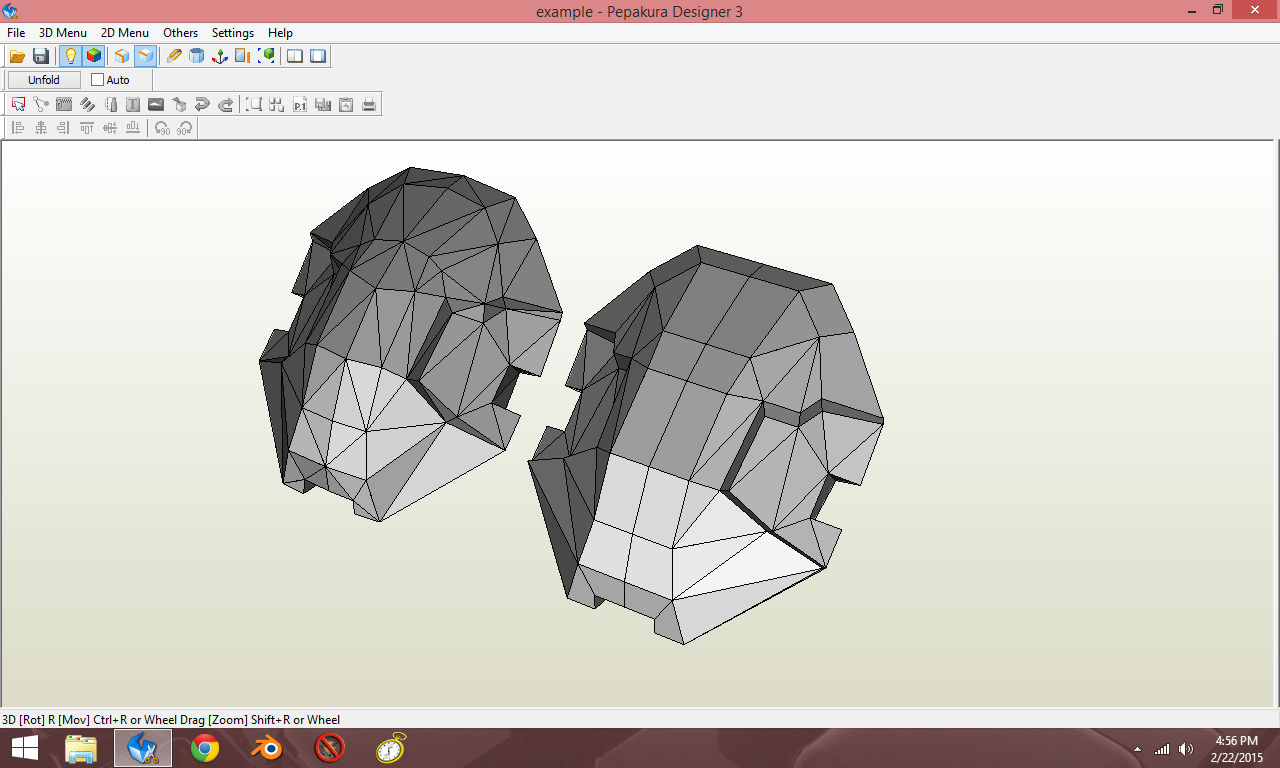The height and width of the screenshot is (768, 1280).
Task: Click the pencil edge edit tool
Action: point(174,56)
